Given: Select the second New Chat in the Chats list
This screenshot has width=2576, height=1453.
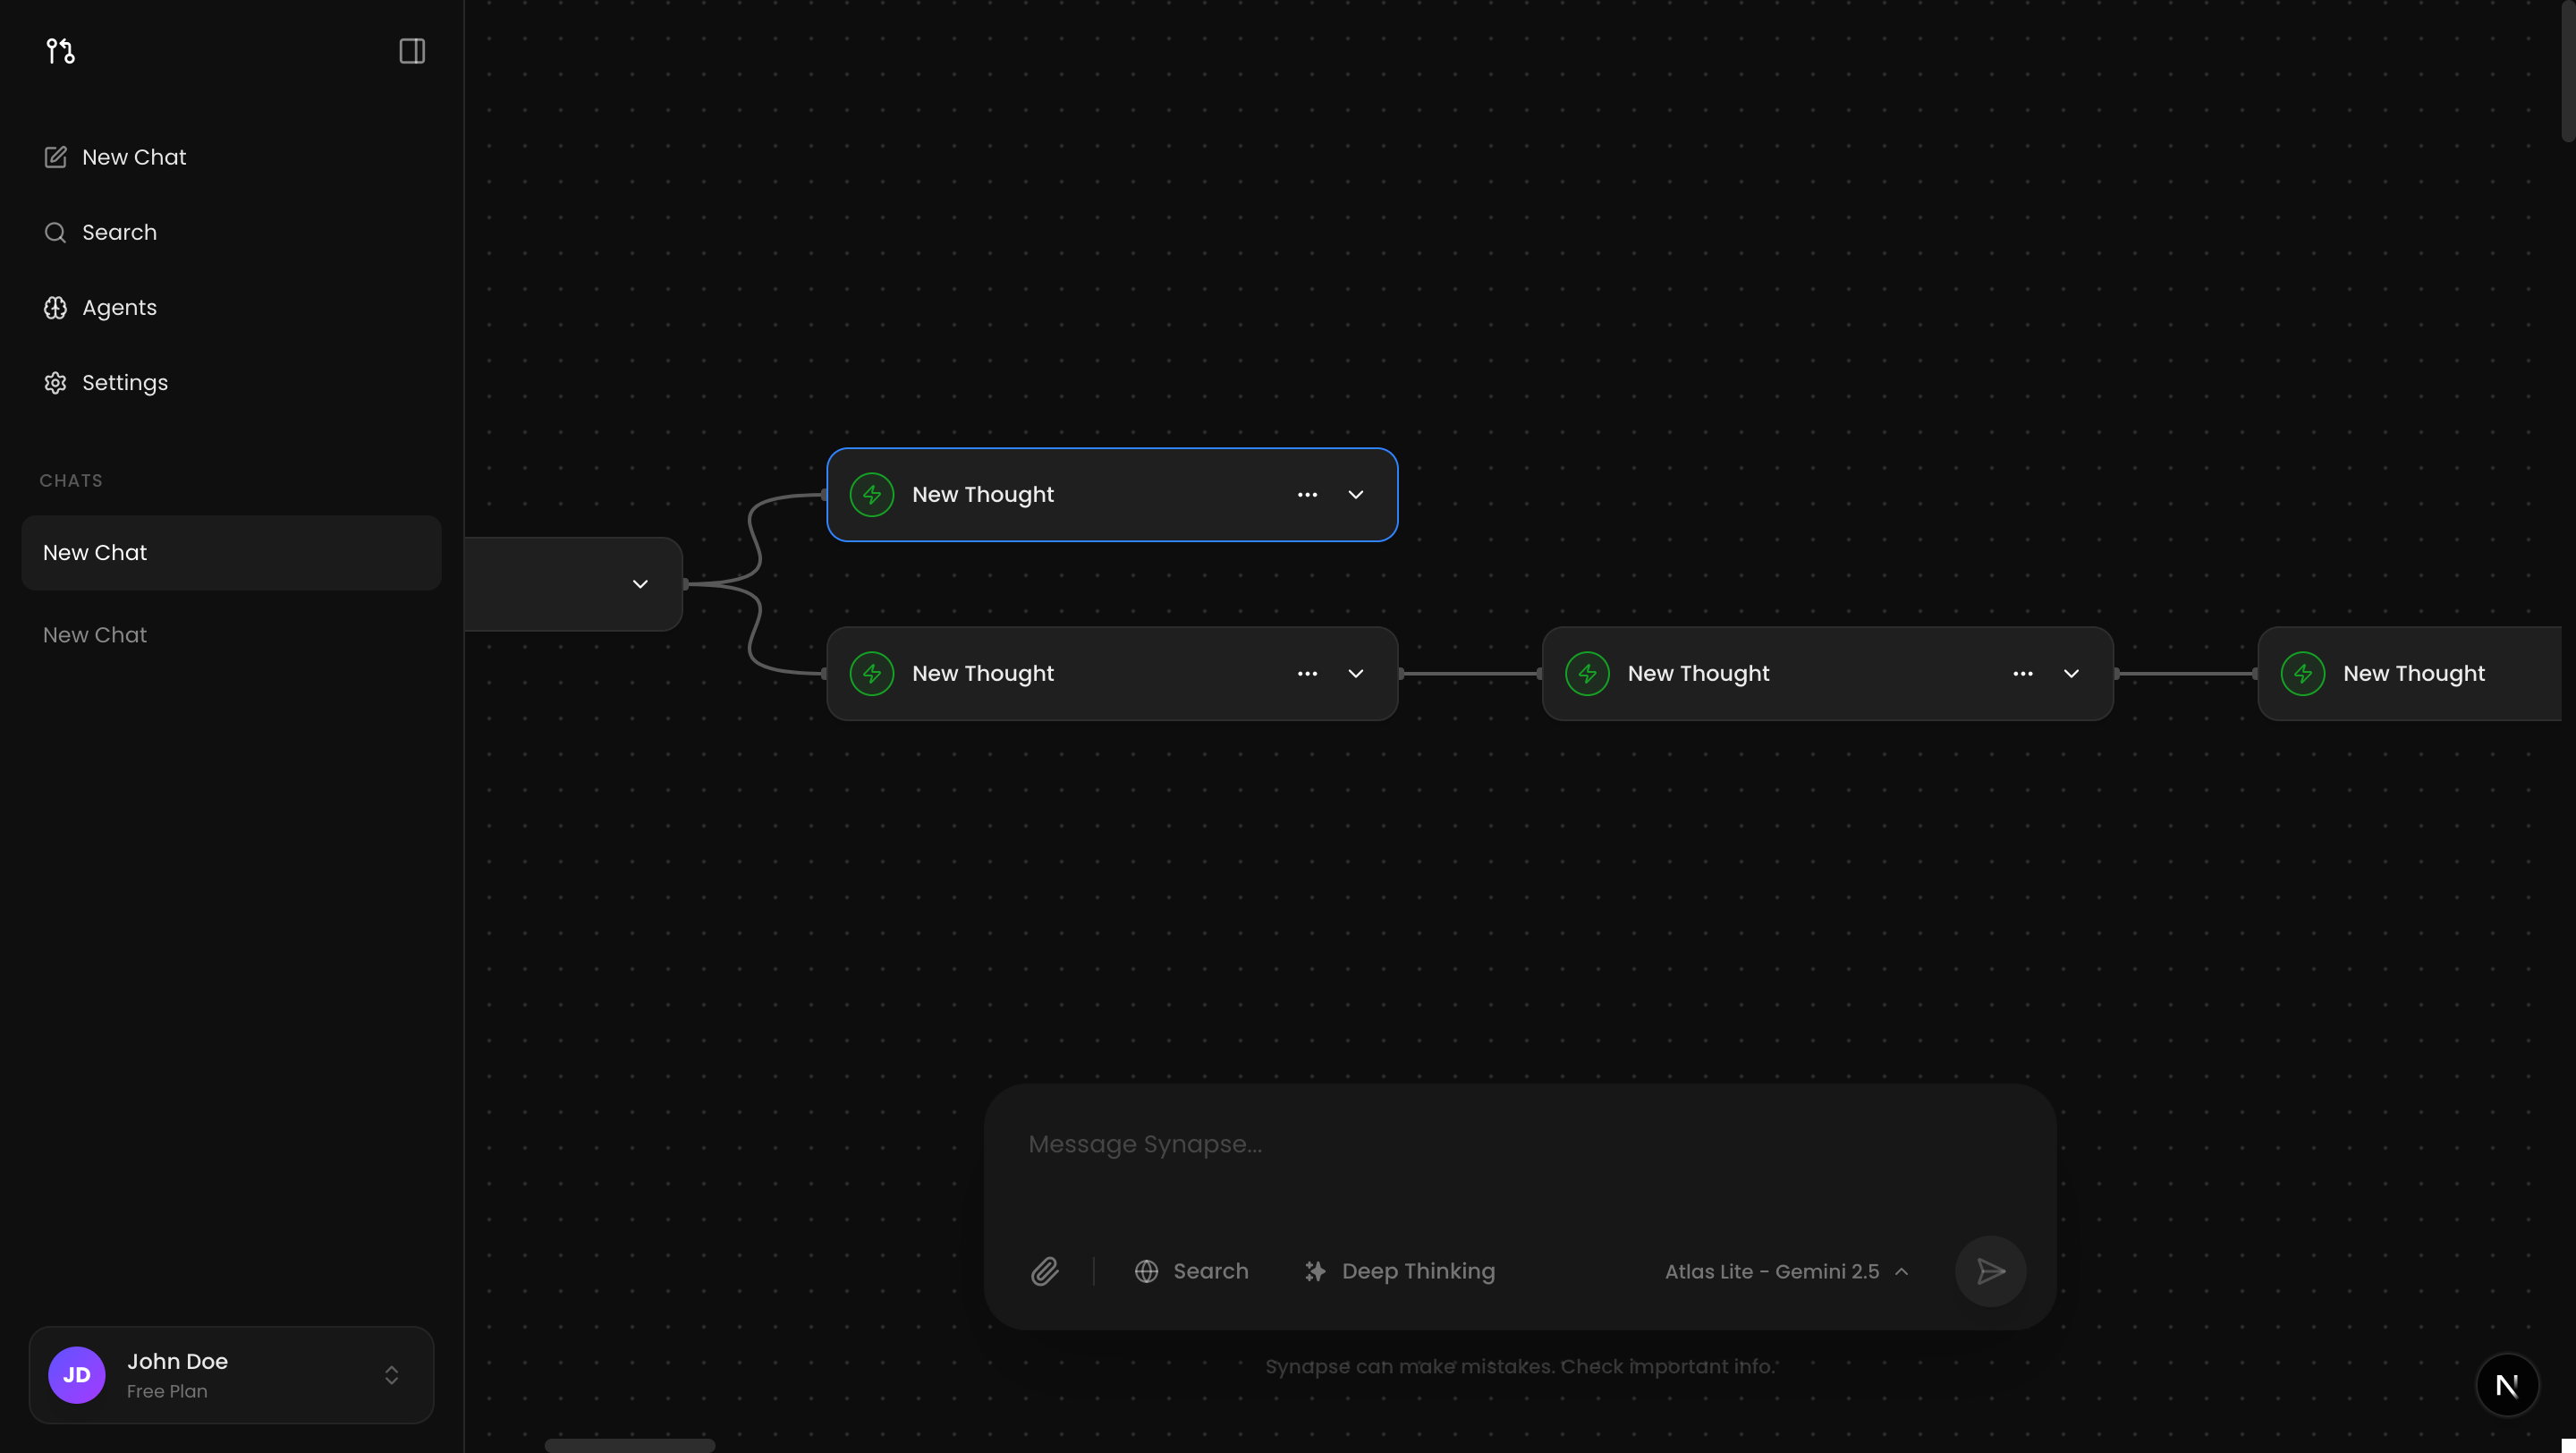Looking at the screenshot, I should click(94, 634).
